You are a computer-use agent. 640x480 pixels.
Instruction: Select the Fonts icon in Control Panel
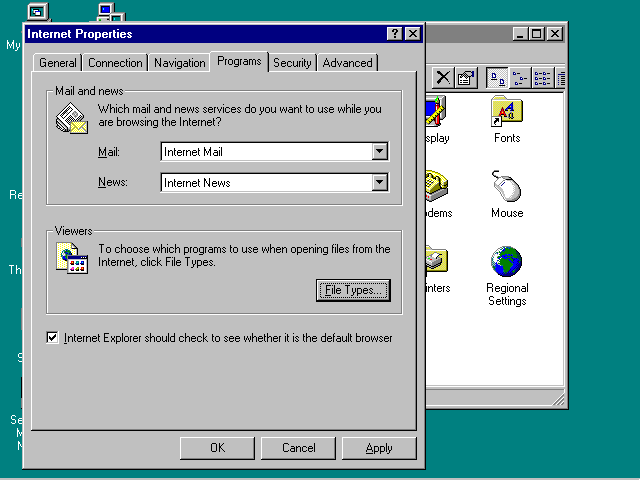tap(507, 111)
